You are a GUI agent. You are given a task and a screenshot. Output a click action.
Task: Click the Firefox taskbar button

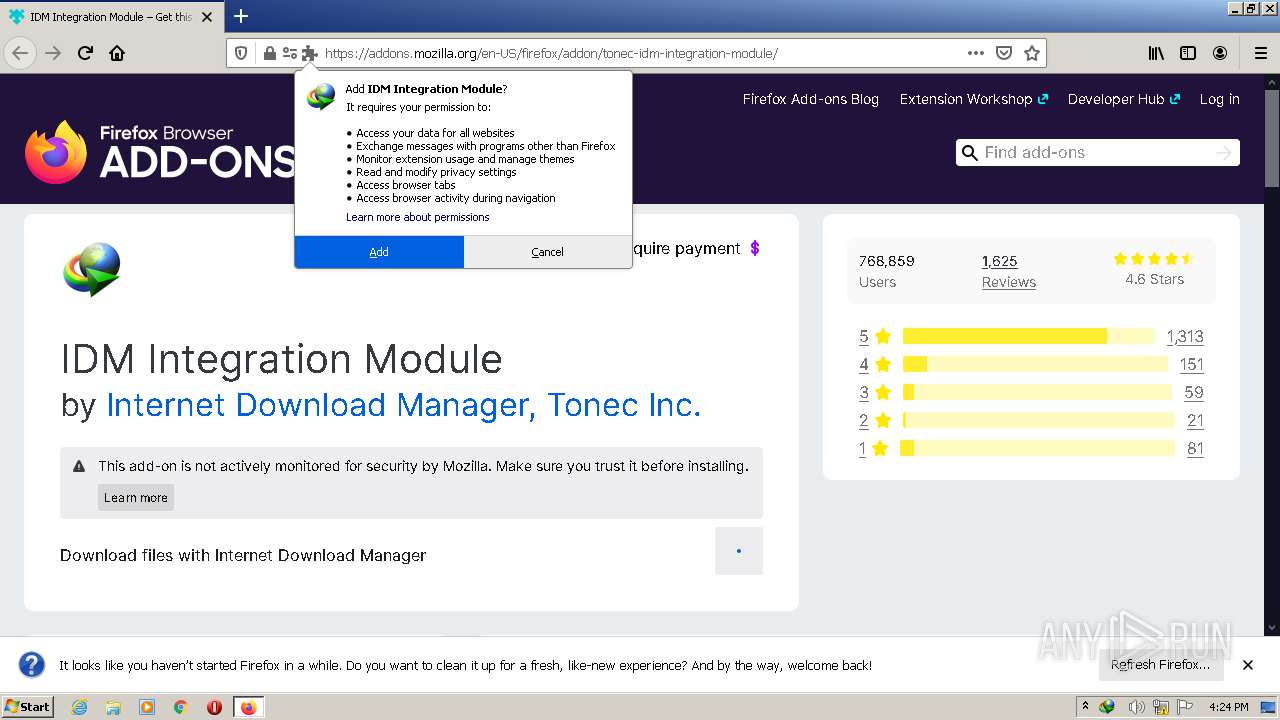[x=248, y=707]
